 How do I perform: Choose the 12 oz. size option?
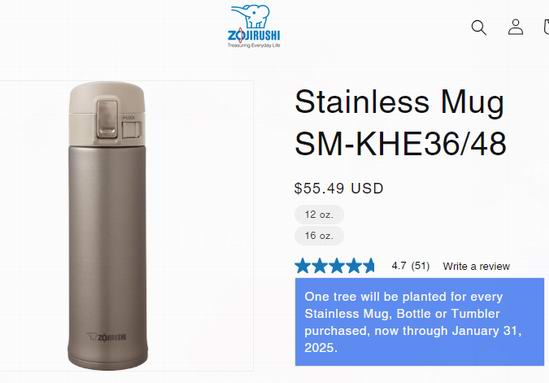point(319,214)
